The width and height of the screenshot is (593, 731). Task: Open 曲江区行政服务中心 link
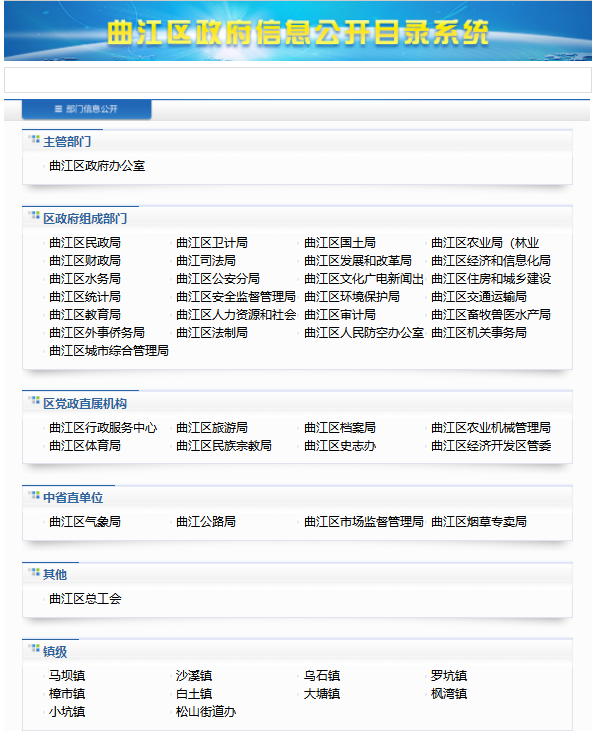[103, 428]
